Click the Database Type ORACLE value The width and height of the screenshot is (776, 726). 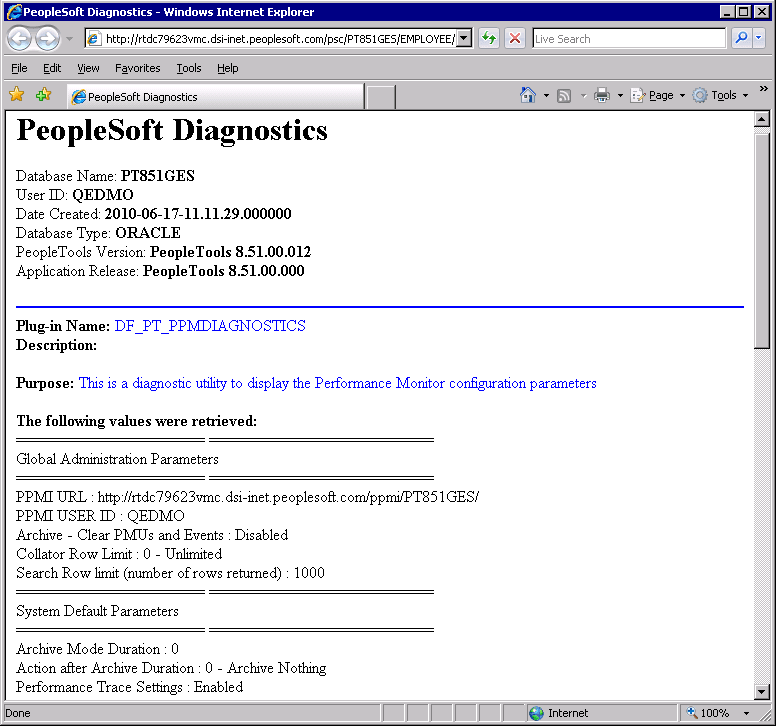(148, 233)
